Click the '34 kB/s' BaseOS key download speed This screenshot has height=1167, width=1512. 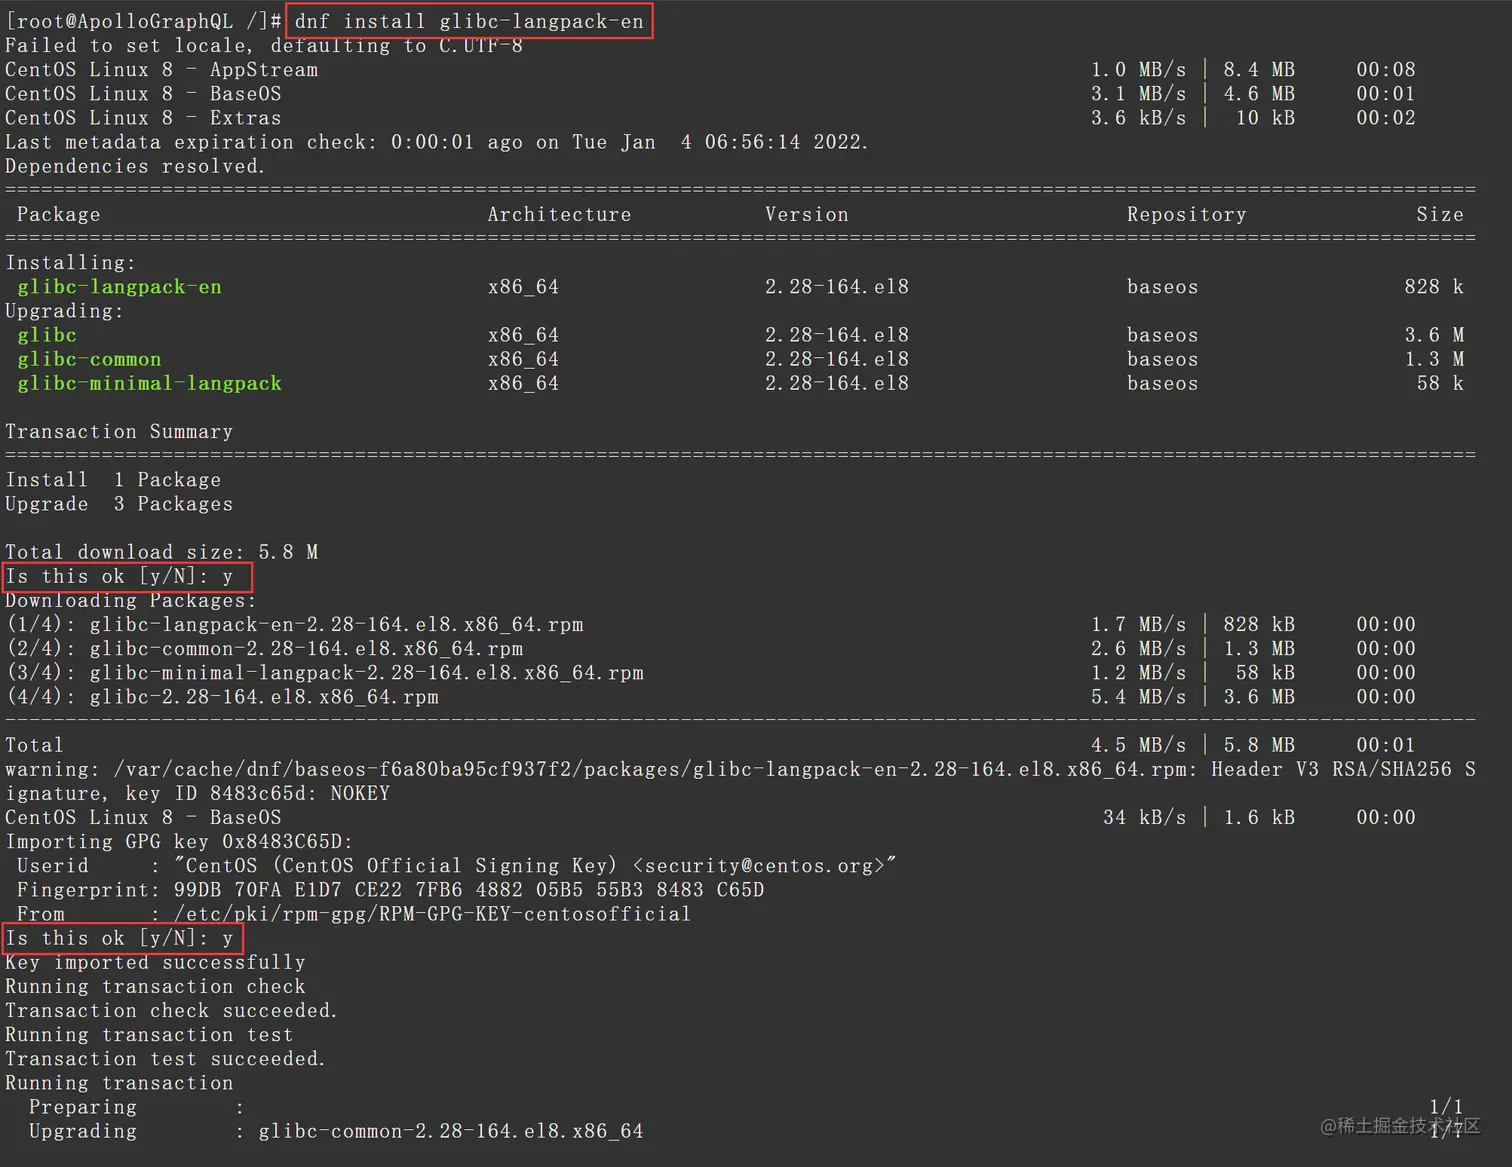tap(1144, 817)
